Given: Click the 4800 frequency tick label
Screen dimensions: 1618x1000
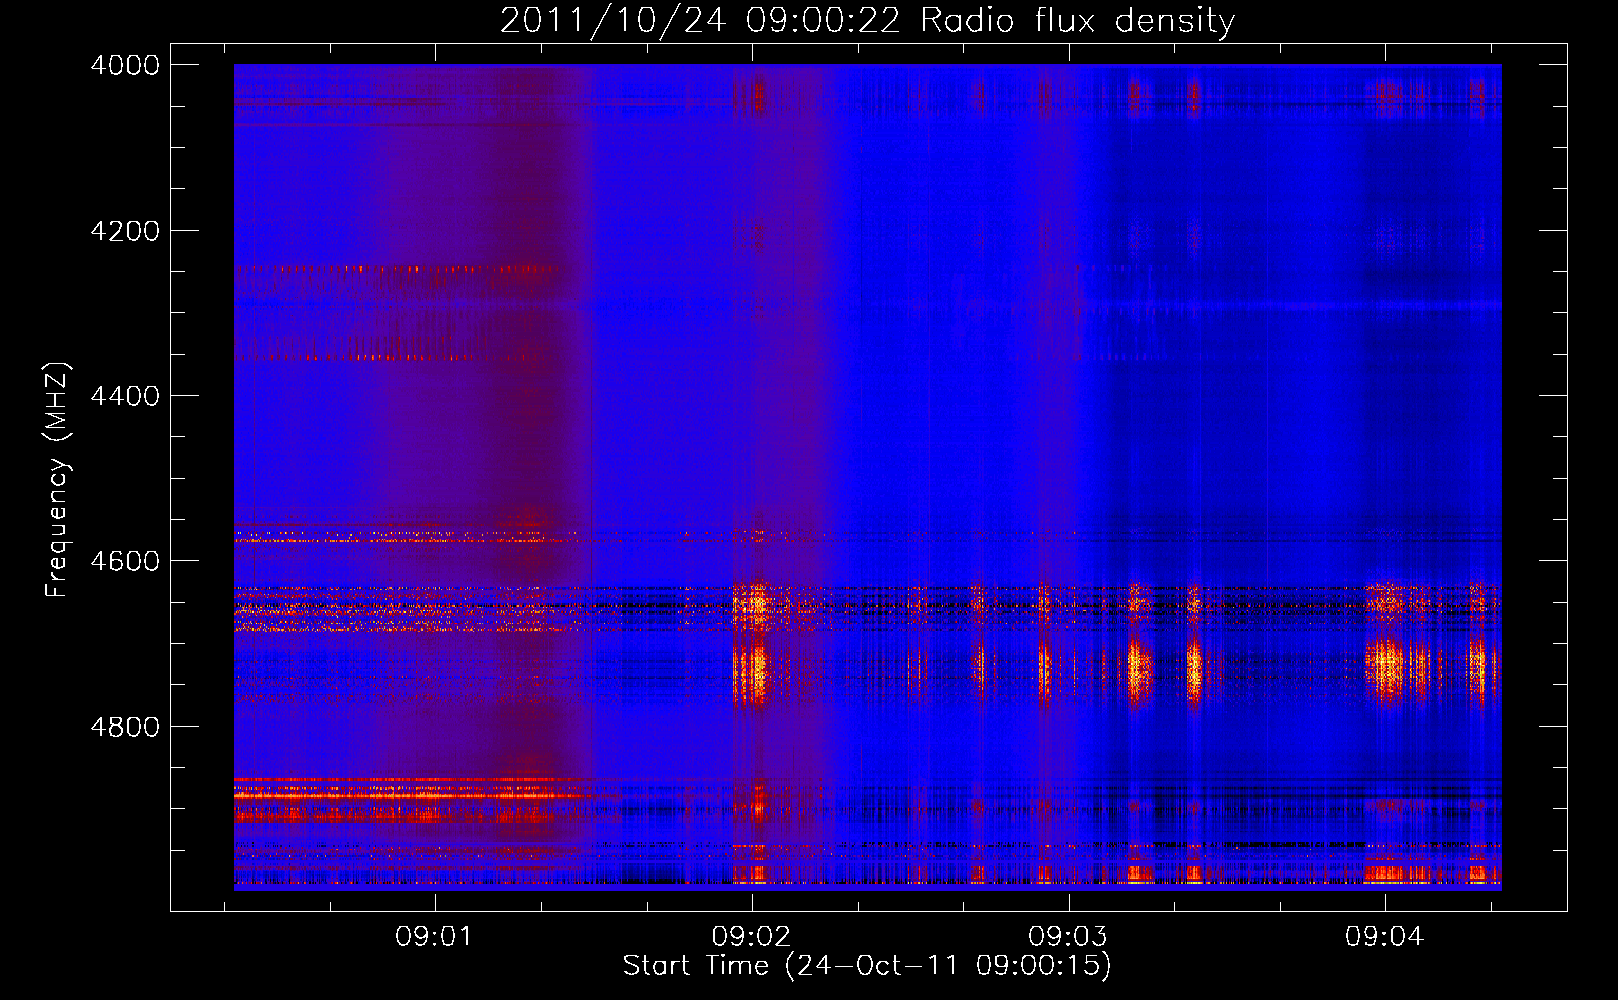Looking at the screenshot, I should [x=125, y=727].
